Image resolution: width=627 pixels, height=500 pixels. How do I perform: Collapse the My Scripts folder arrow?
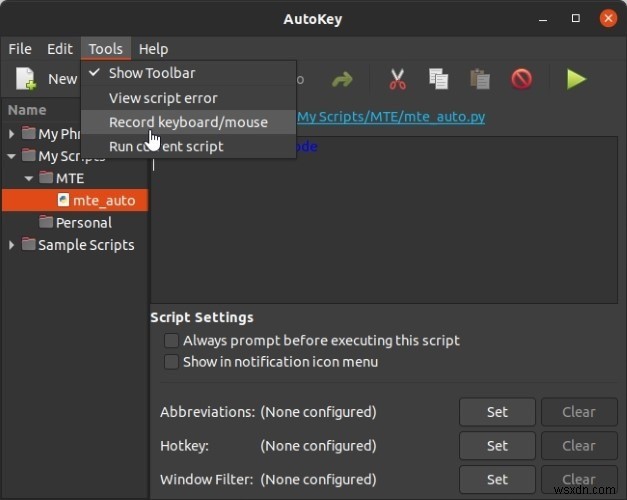(x=12, y=156)
